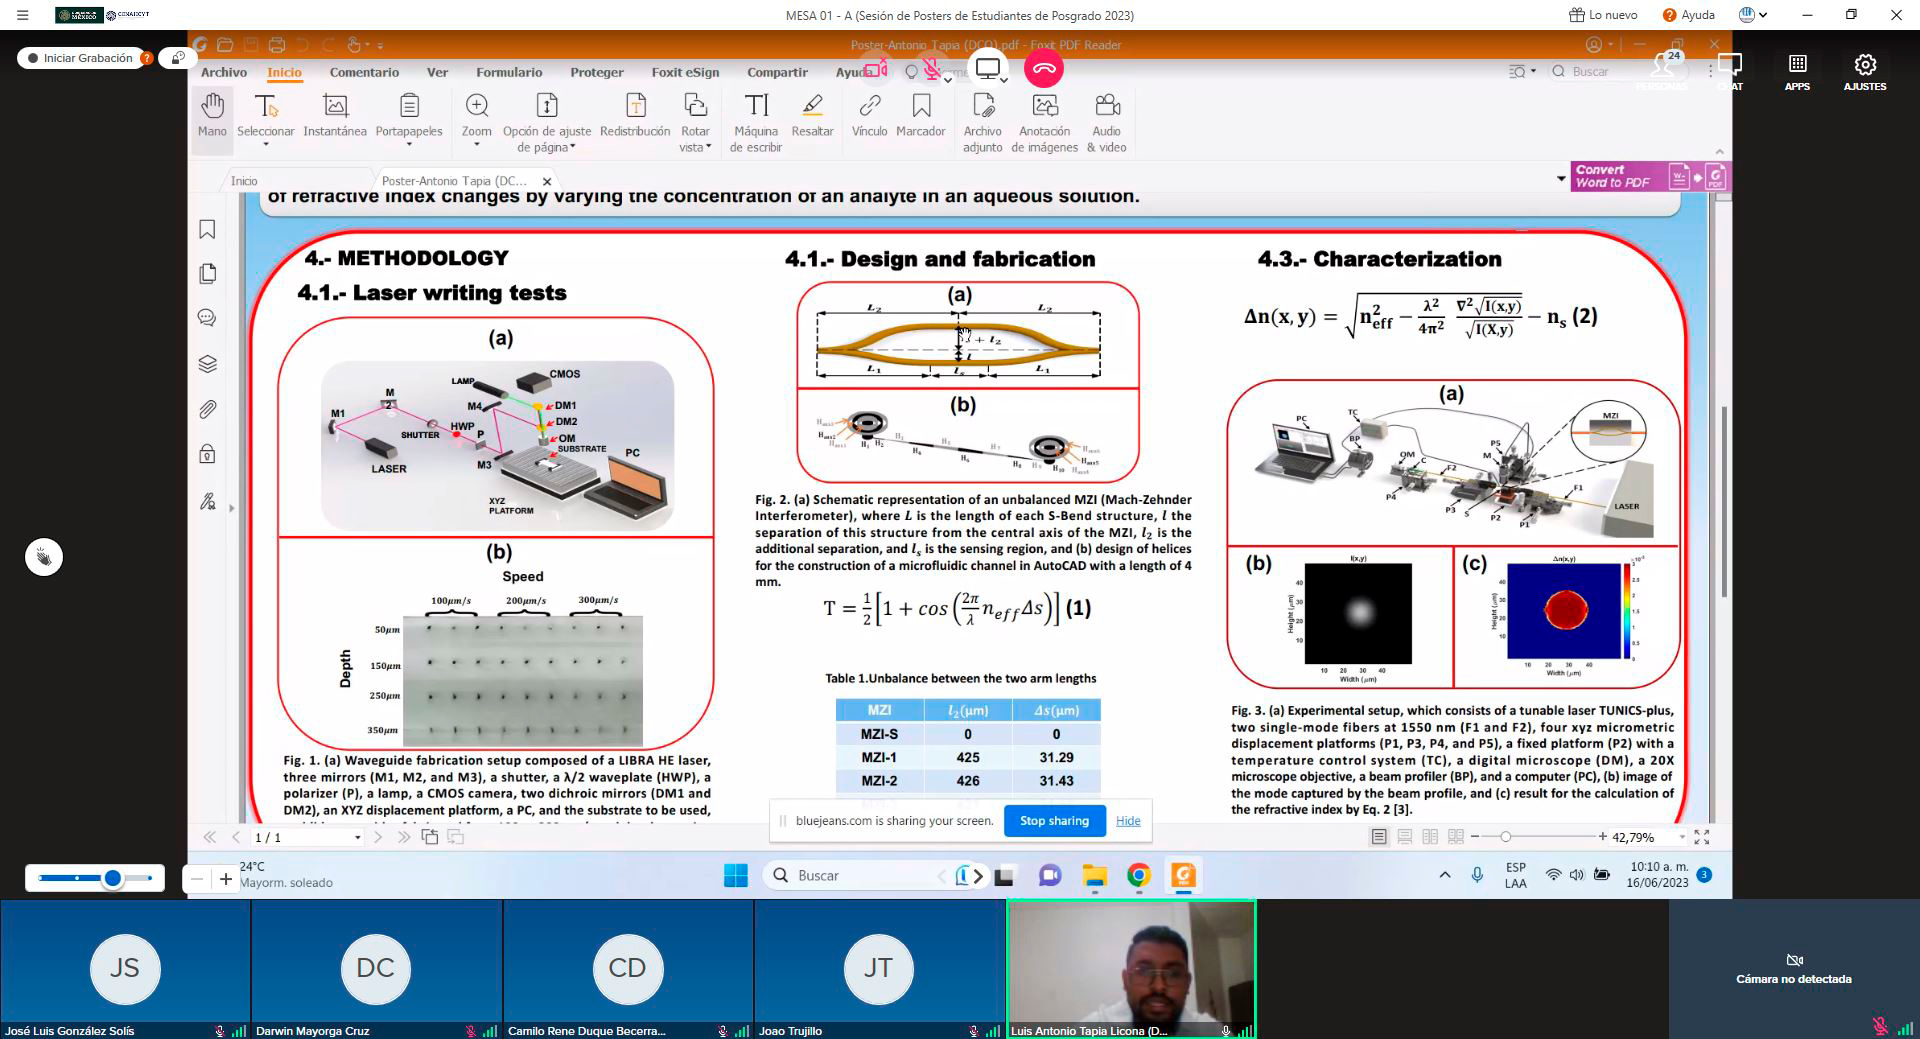Hang up with the red end-call button
Screen dimensions: 1920x1039
click(1044, 69)
